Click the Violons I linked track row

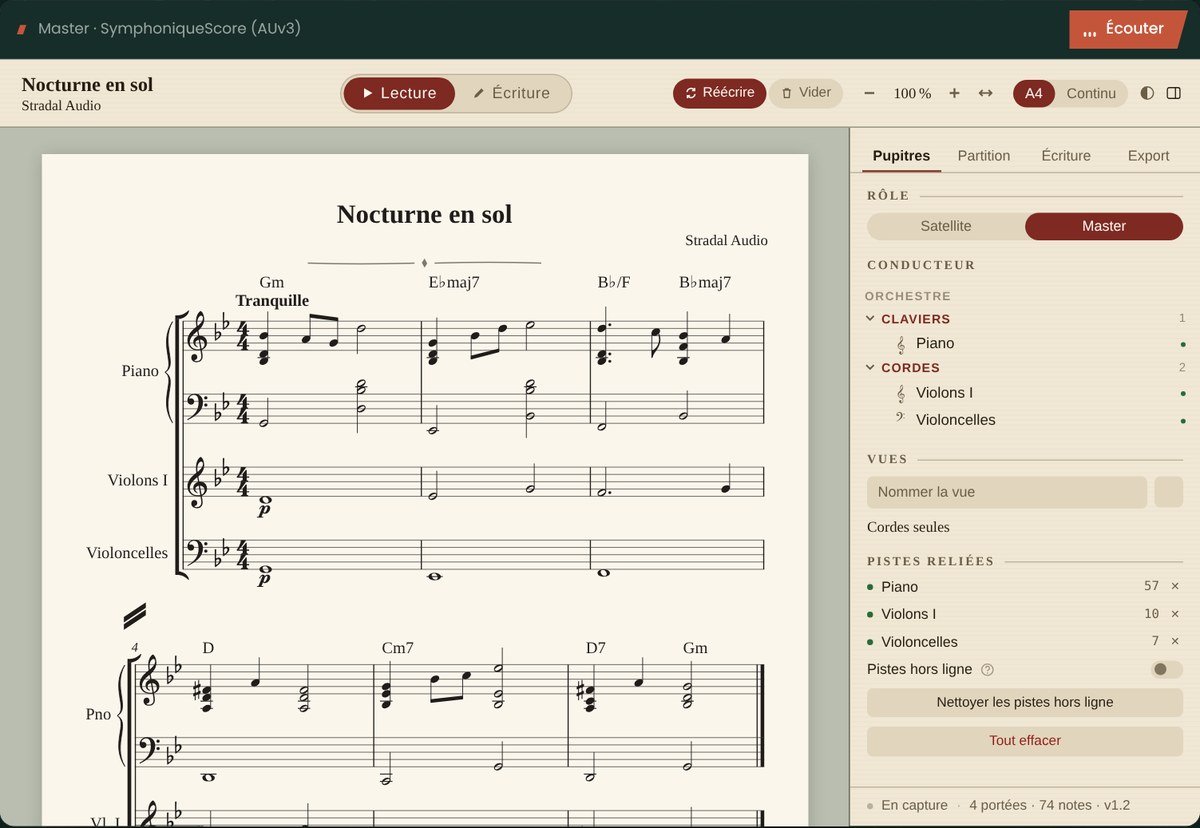tap(1025, 614)
